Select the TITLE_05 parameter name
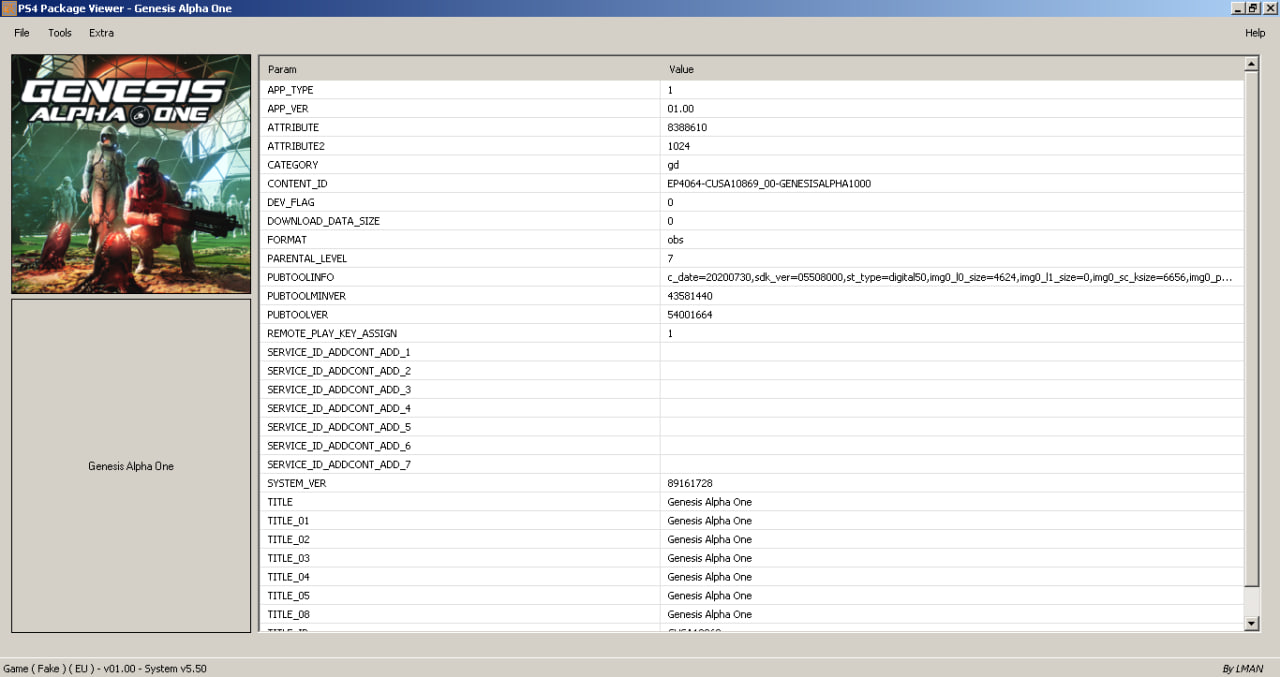The width and height of the screenshot is (1280, 677). tap(288, 595)
